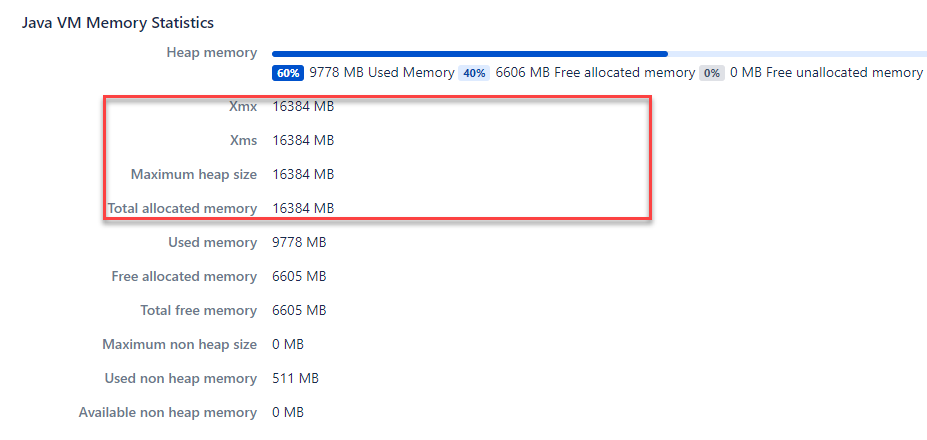Click the 0 MB Free unallocated memory legend
This screenshot has height=440, width=927.
tap(826, 73)
